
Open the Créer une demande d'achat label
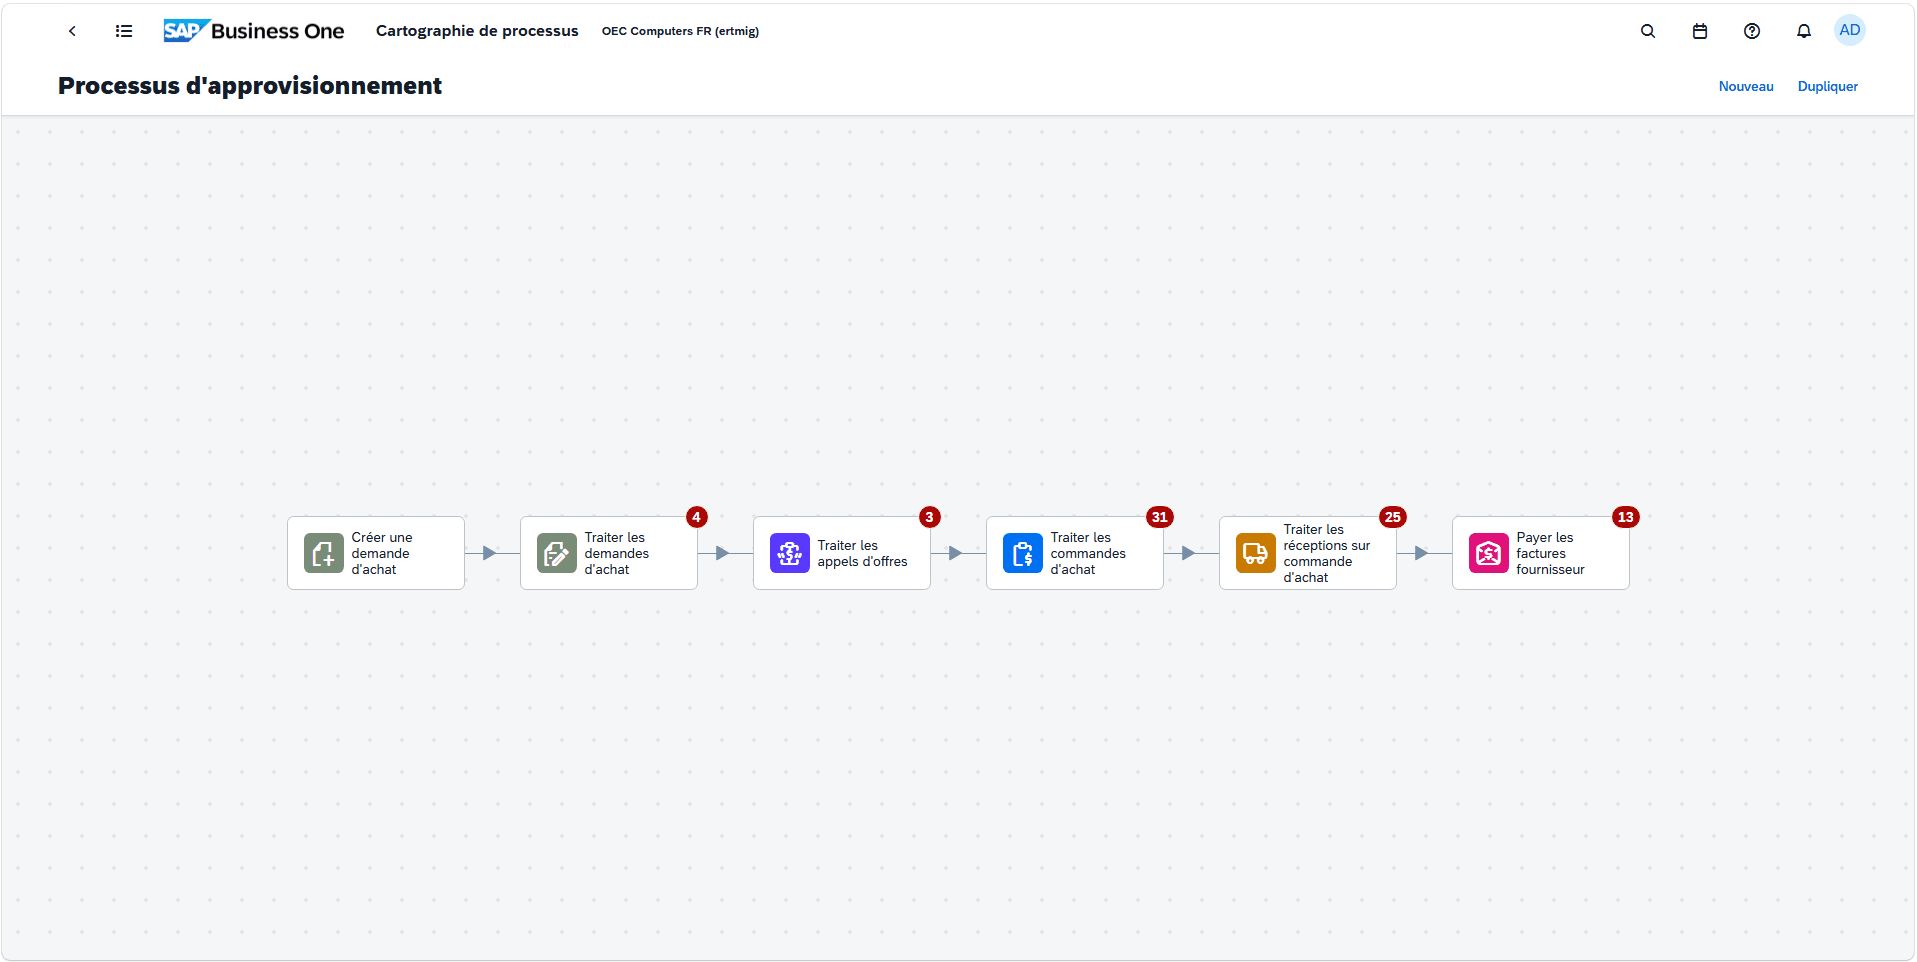pos(382,553)
